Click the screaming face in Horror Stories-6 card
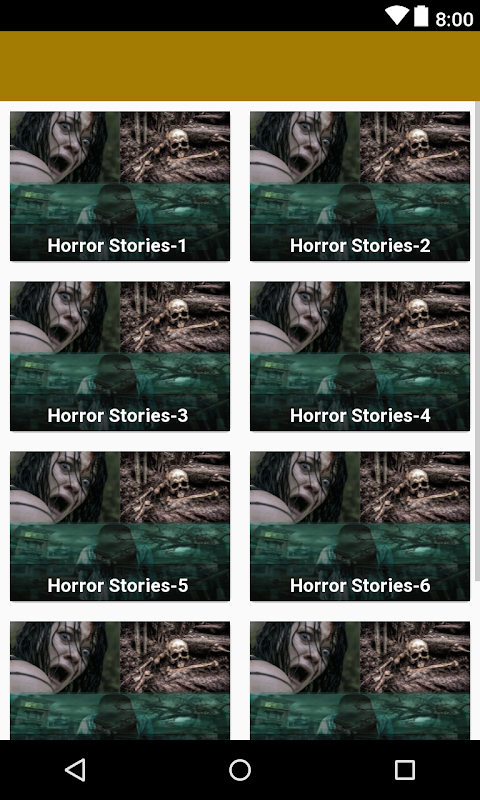This screenshot has width=480, height=800. [x=305, y=487]
